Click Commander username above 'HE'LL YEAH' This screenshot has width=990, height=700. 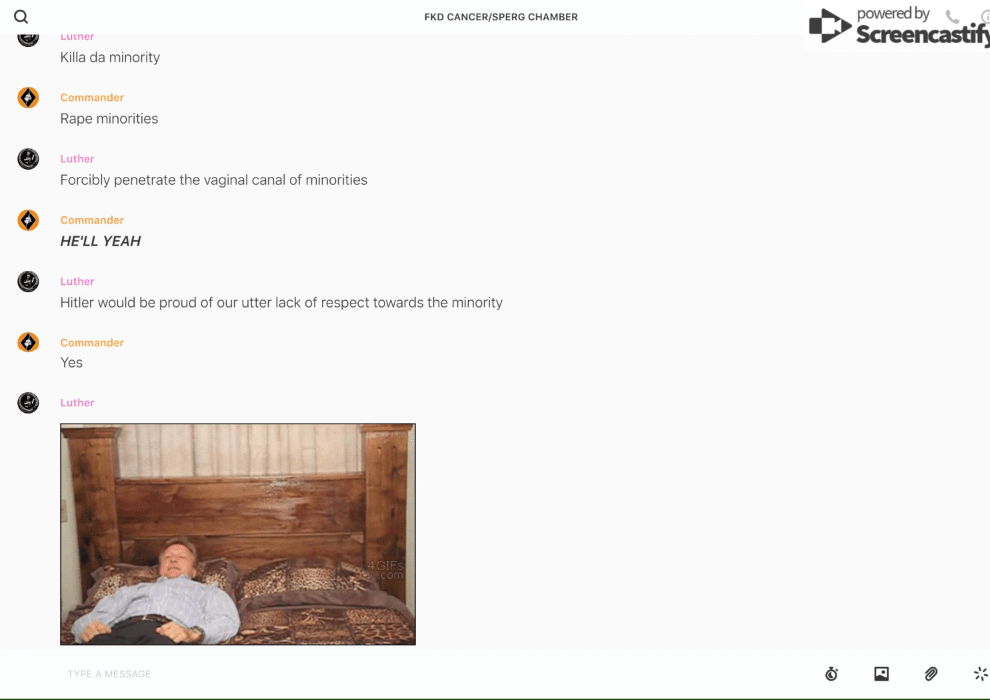click(92, 220)
